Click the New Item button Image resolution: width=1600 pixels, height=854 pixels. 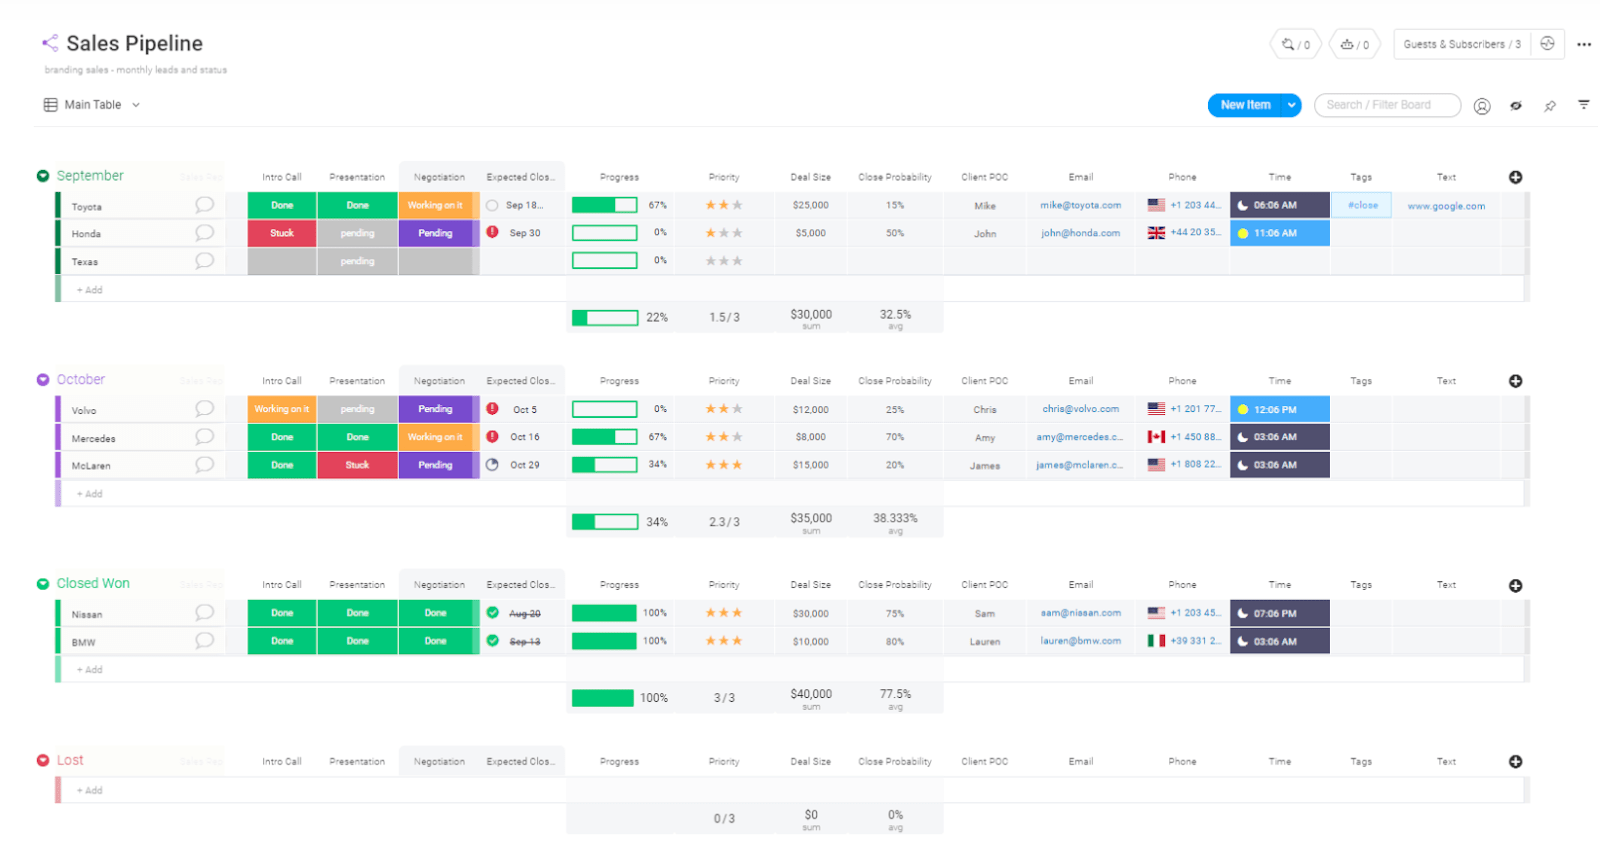[1245, 105]
